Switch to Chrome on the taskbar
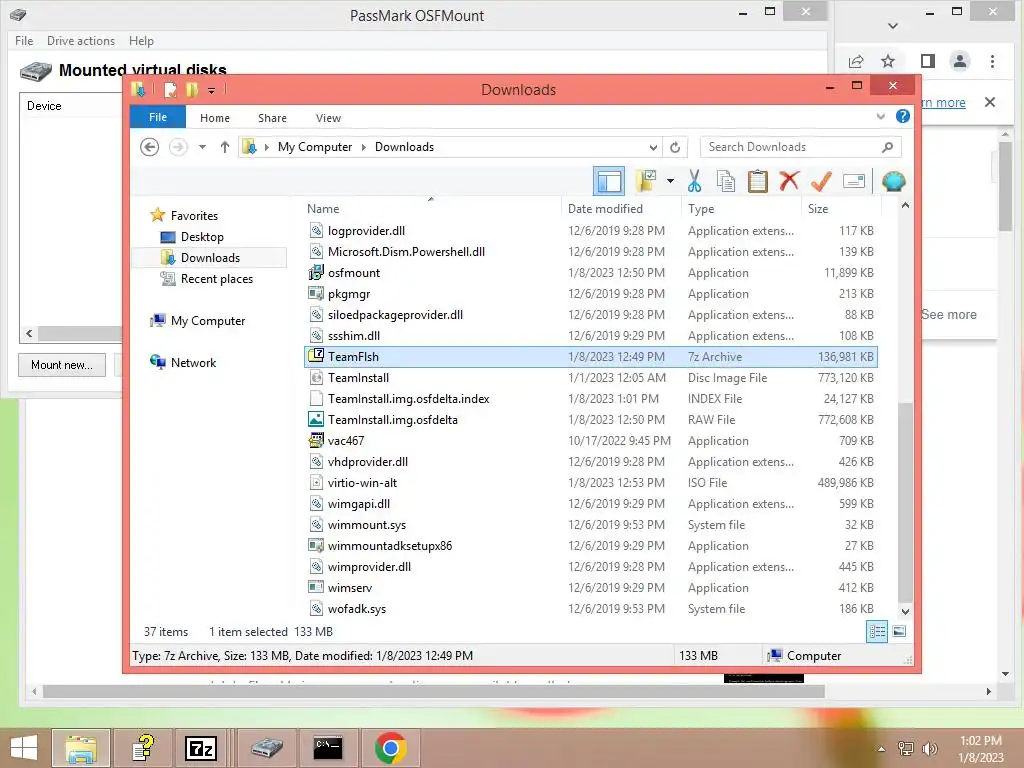This screenshot has width=1024, height=768. pyautogui.click(x=391, y=748)
